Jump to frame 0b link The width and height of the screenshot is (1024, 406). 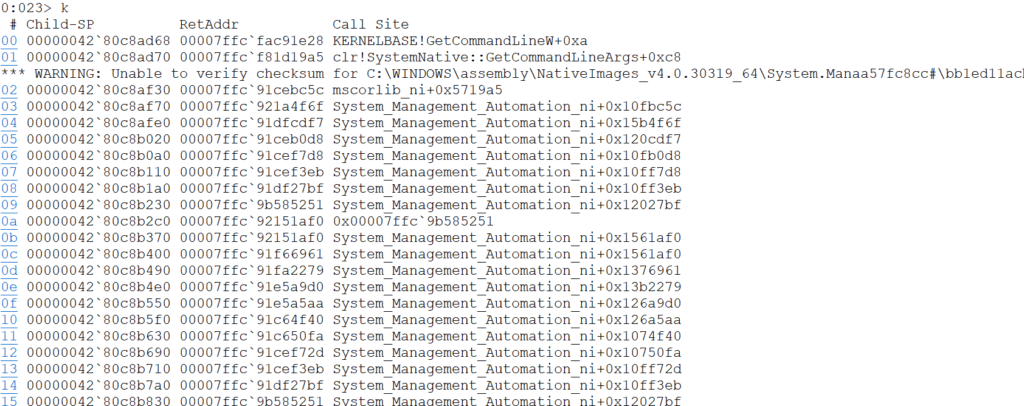pos(9,237)
